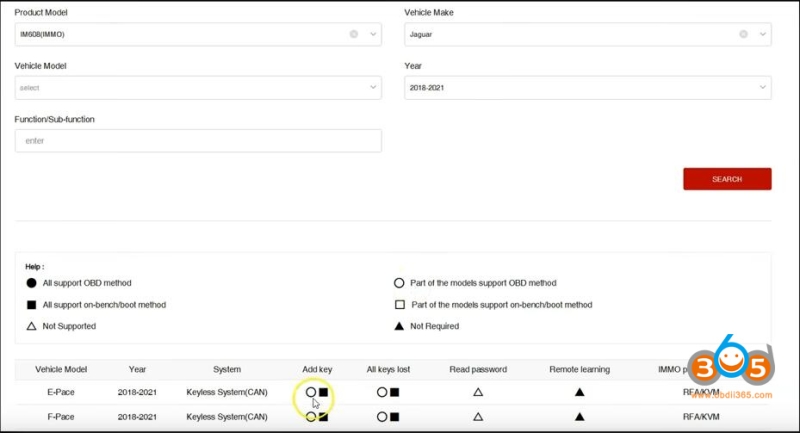Click E-Pace Remote learning filled triangle

click(580, 392)
